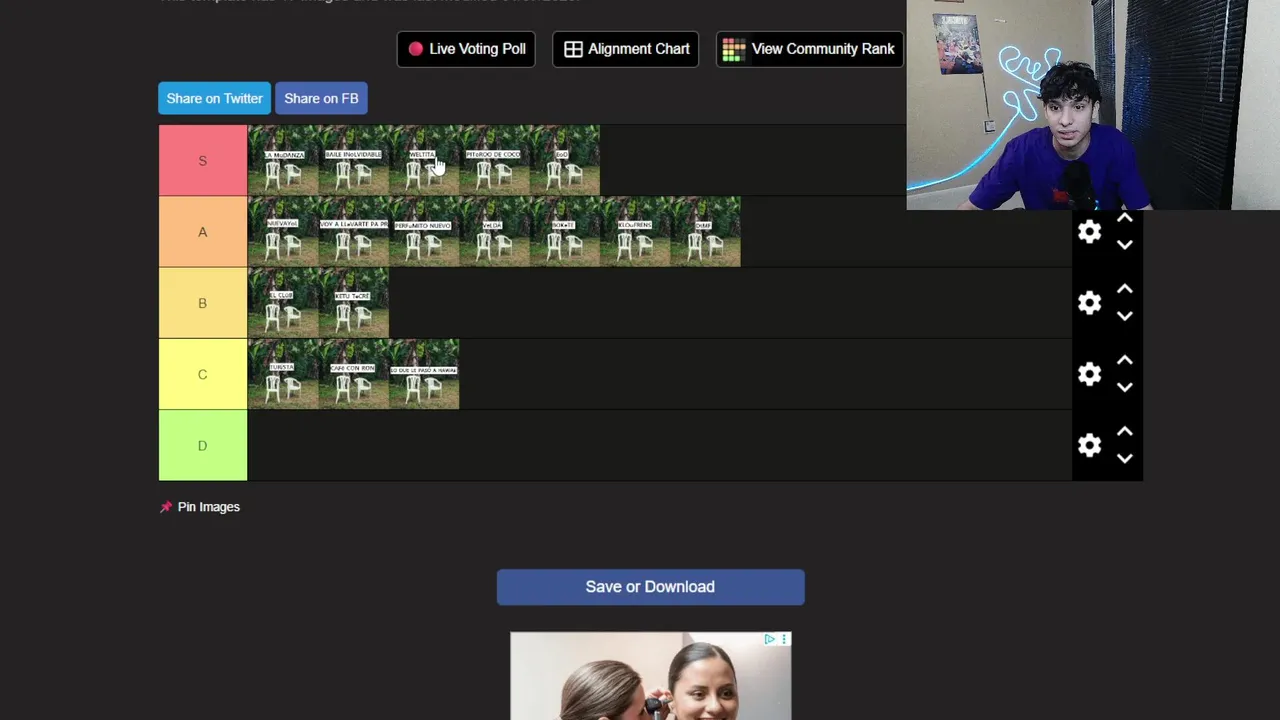Move tier C row down
This screenshot has height=720, width=1280.
(x=1124, y=387)
